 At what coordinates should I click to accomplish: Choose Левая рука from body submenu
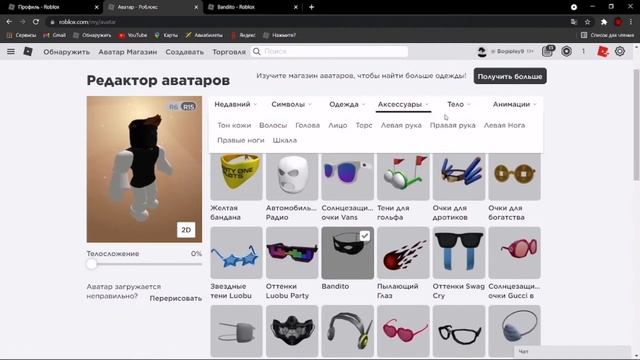pos(401,125)
